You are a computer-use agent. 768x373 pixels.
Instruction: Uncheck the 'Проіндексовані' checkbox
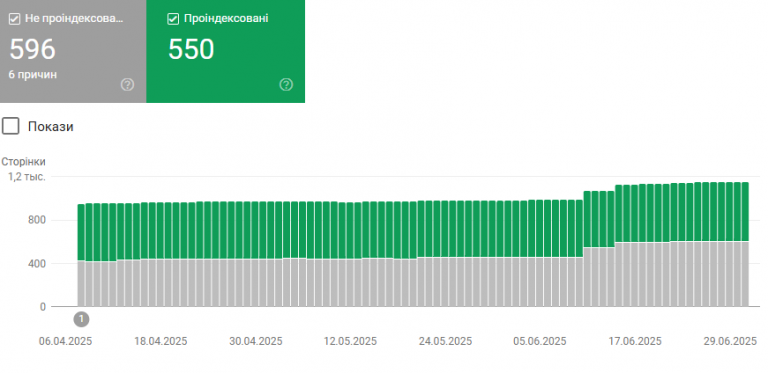point(173,19)
